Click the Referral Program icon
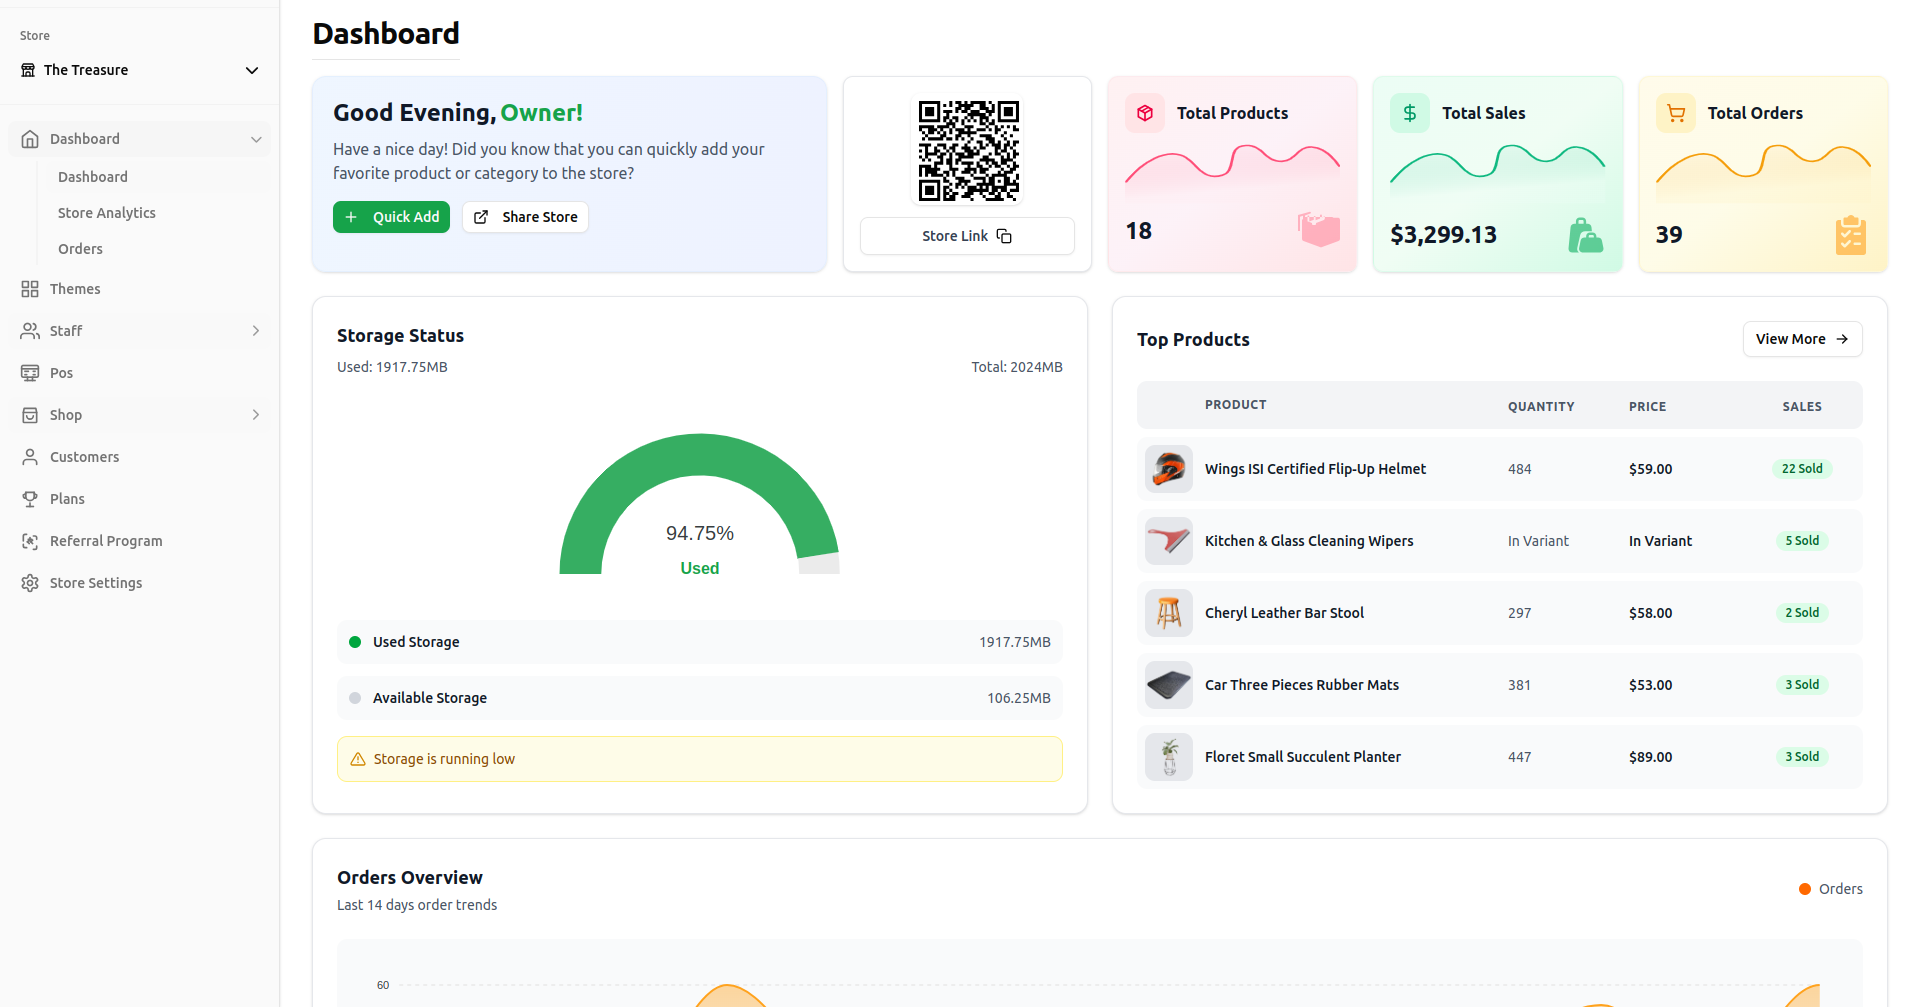1920x1007 pixels. pos(30,541)
